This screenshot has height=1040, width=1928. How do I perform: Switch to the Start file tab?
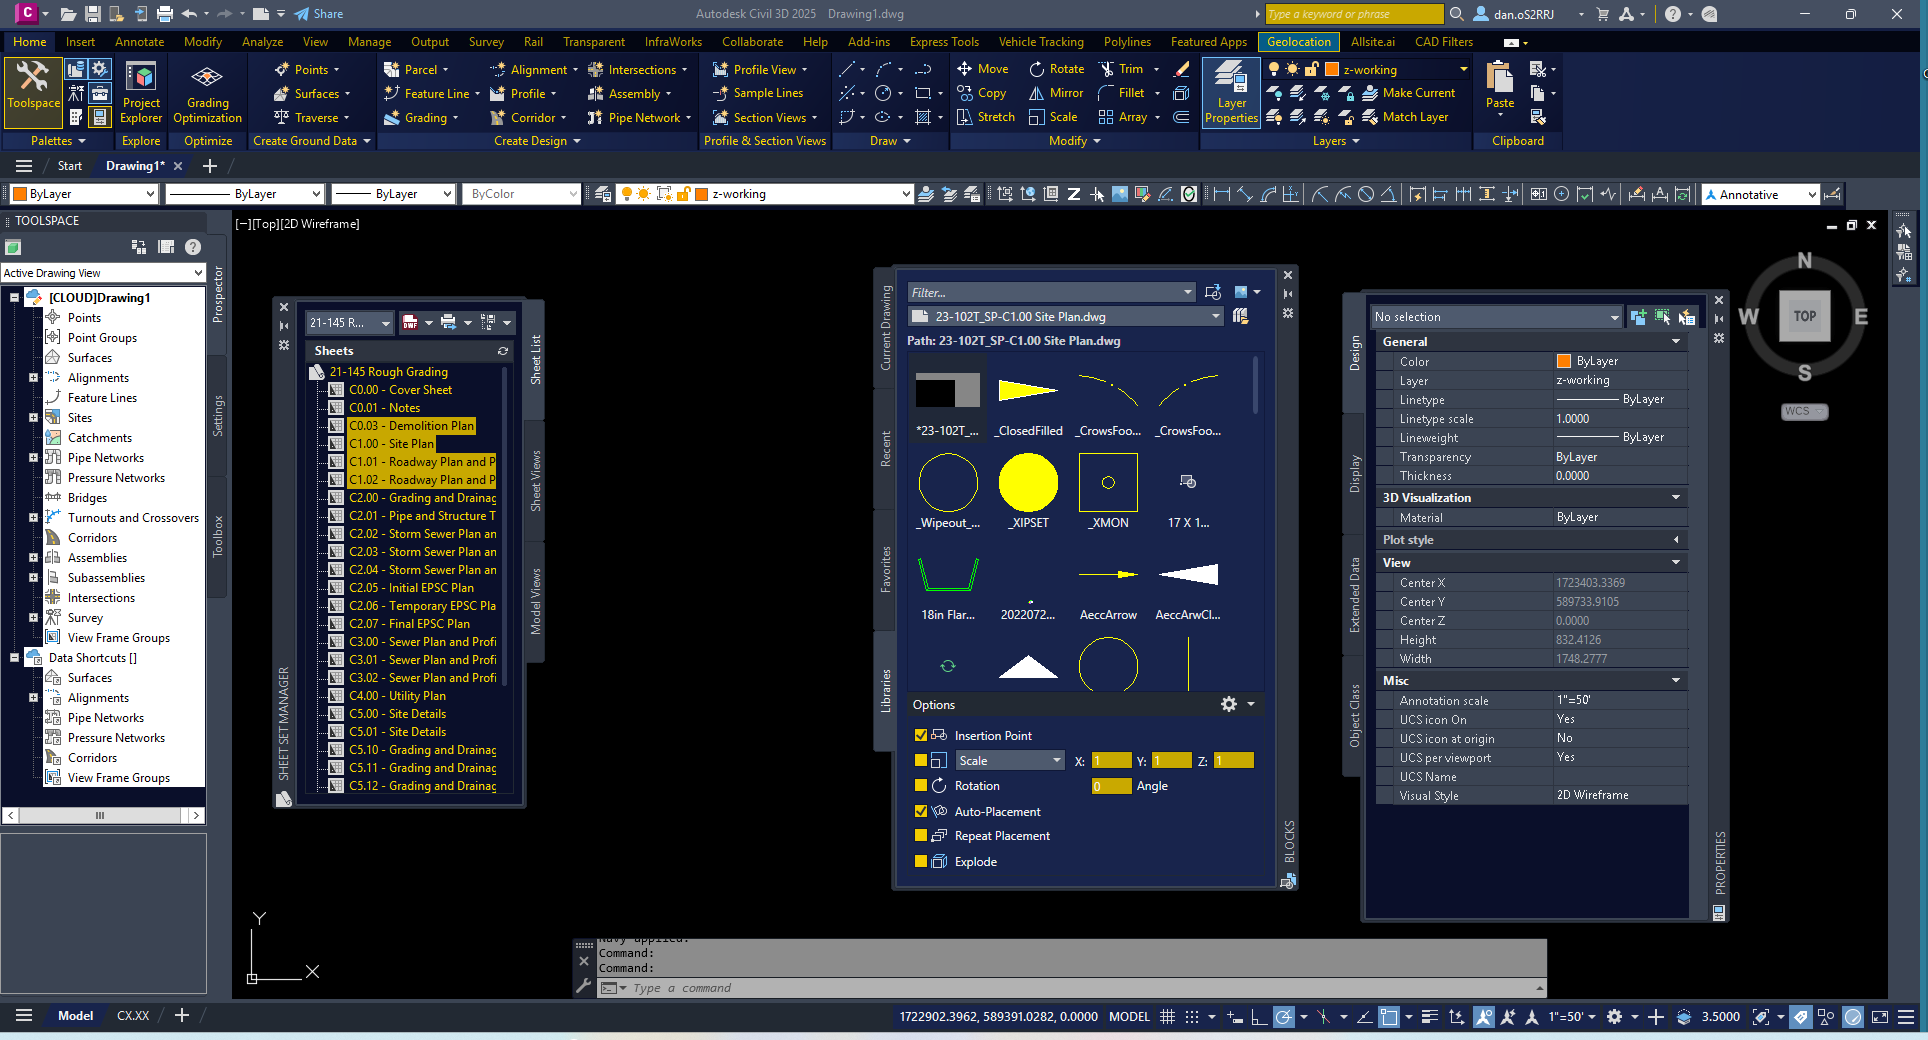pyautogui.click(x=70, y=166)
